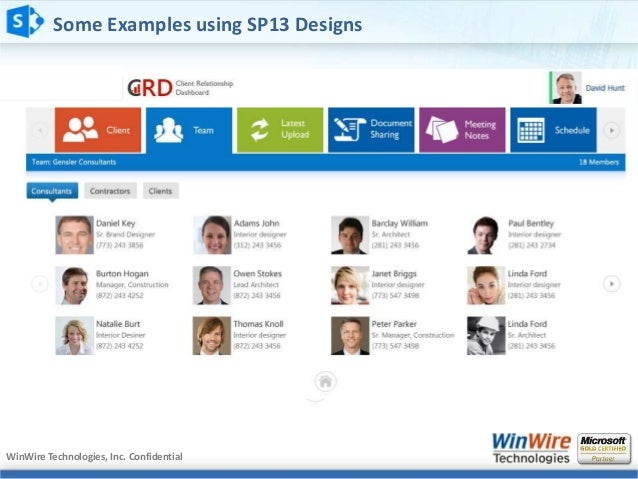
Task: Click the name Peter Parker
Action: click(394, 324)
